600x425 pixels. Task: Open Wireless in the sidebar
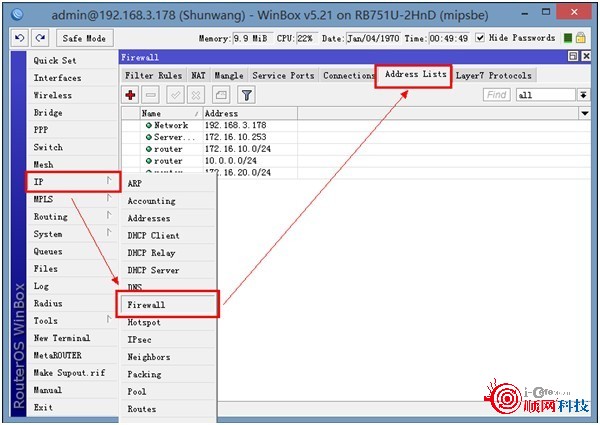click(72, 95)
